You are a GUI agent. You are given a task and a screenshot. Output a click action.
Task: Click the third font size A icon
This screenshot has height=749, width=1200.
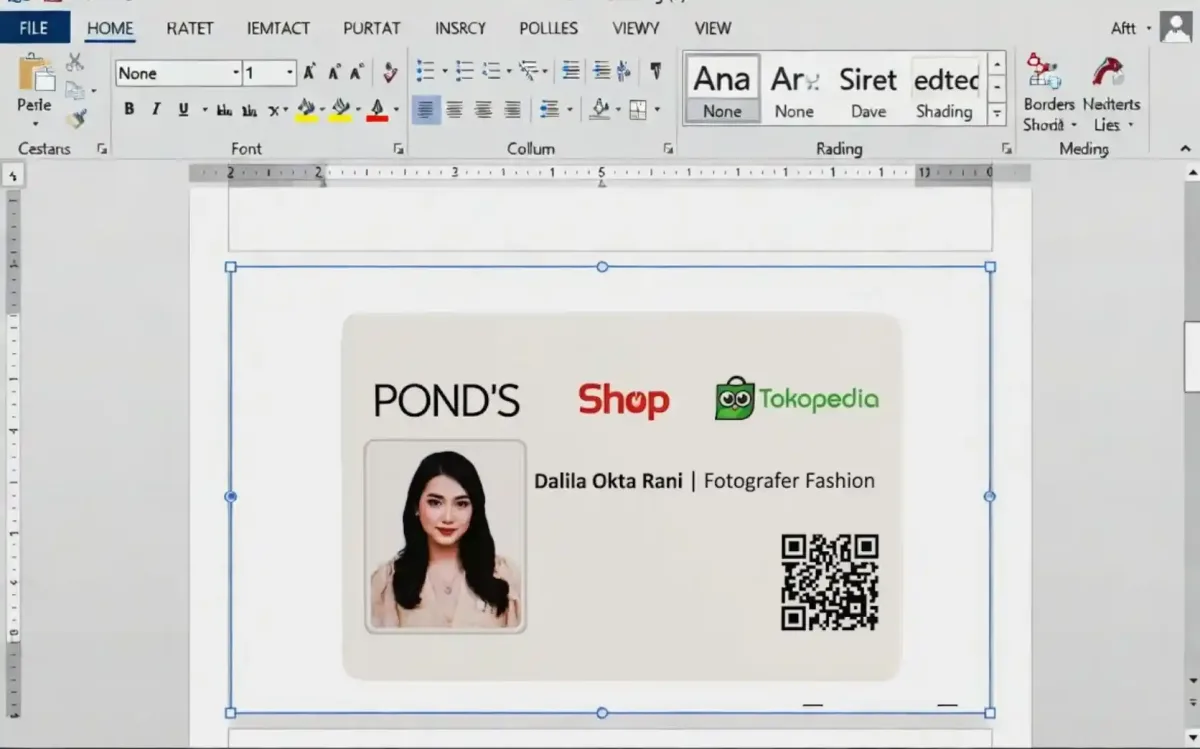point(357,73)
